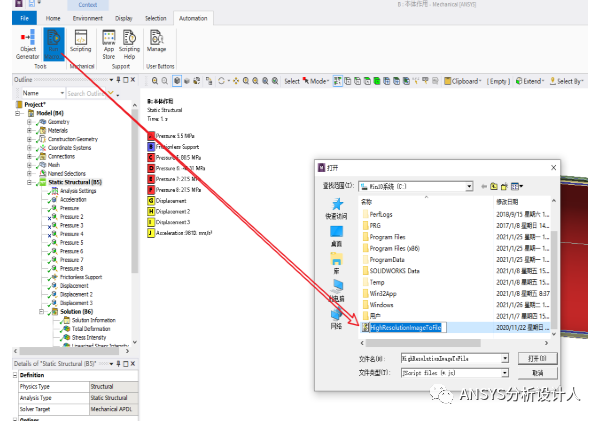Expand the Connections tree node
This screenshot has height=421, width=600.
(29, 157)
